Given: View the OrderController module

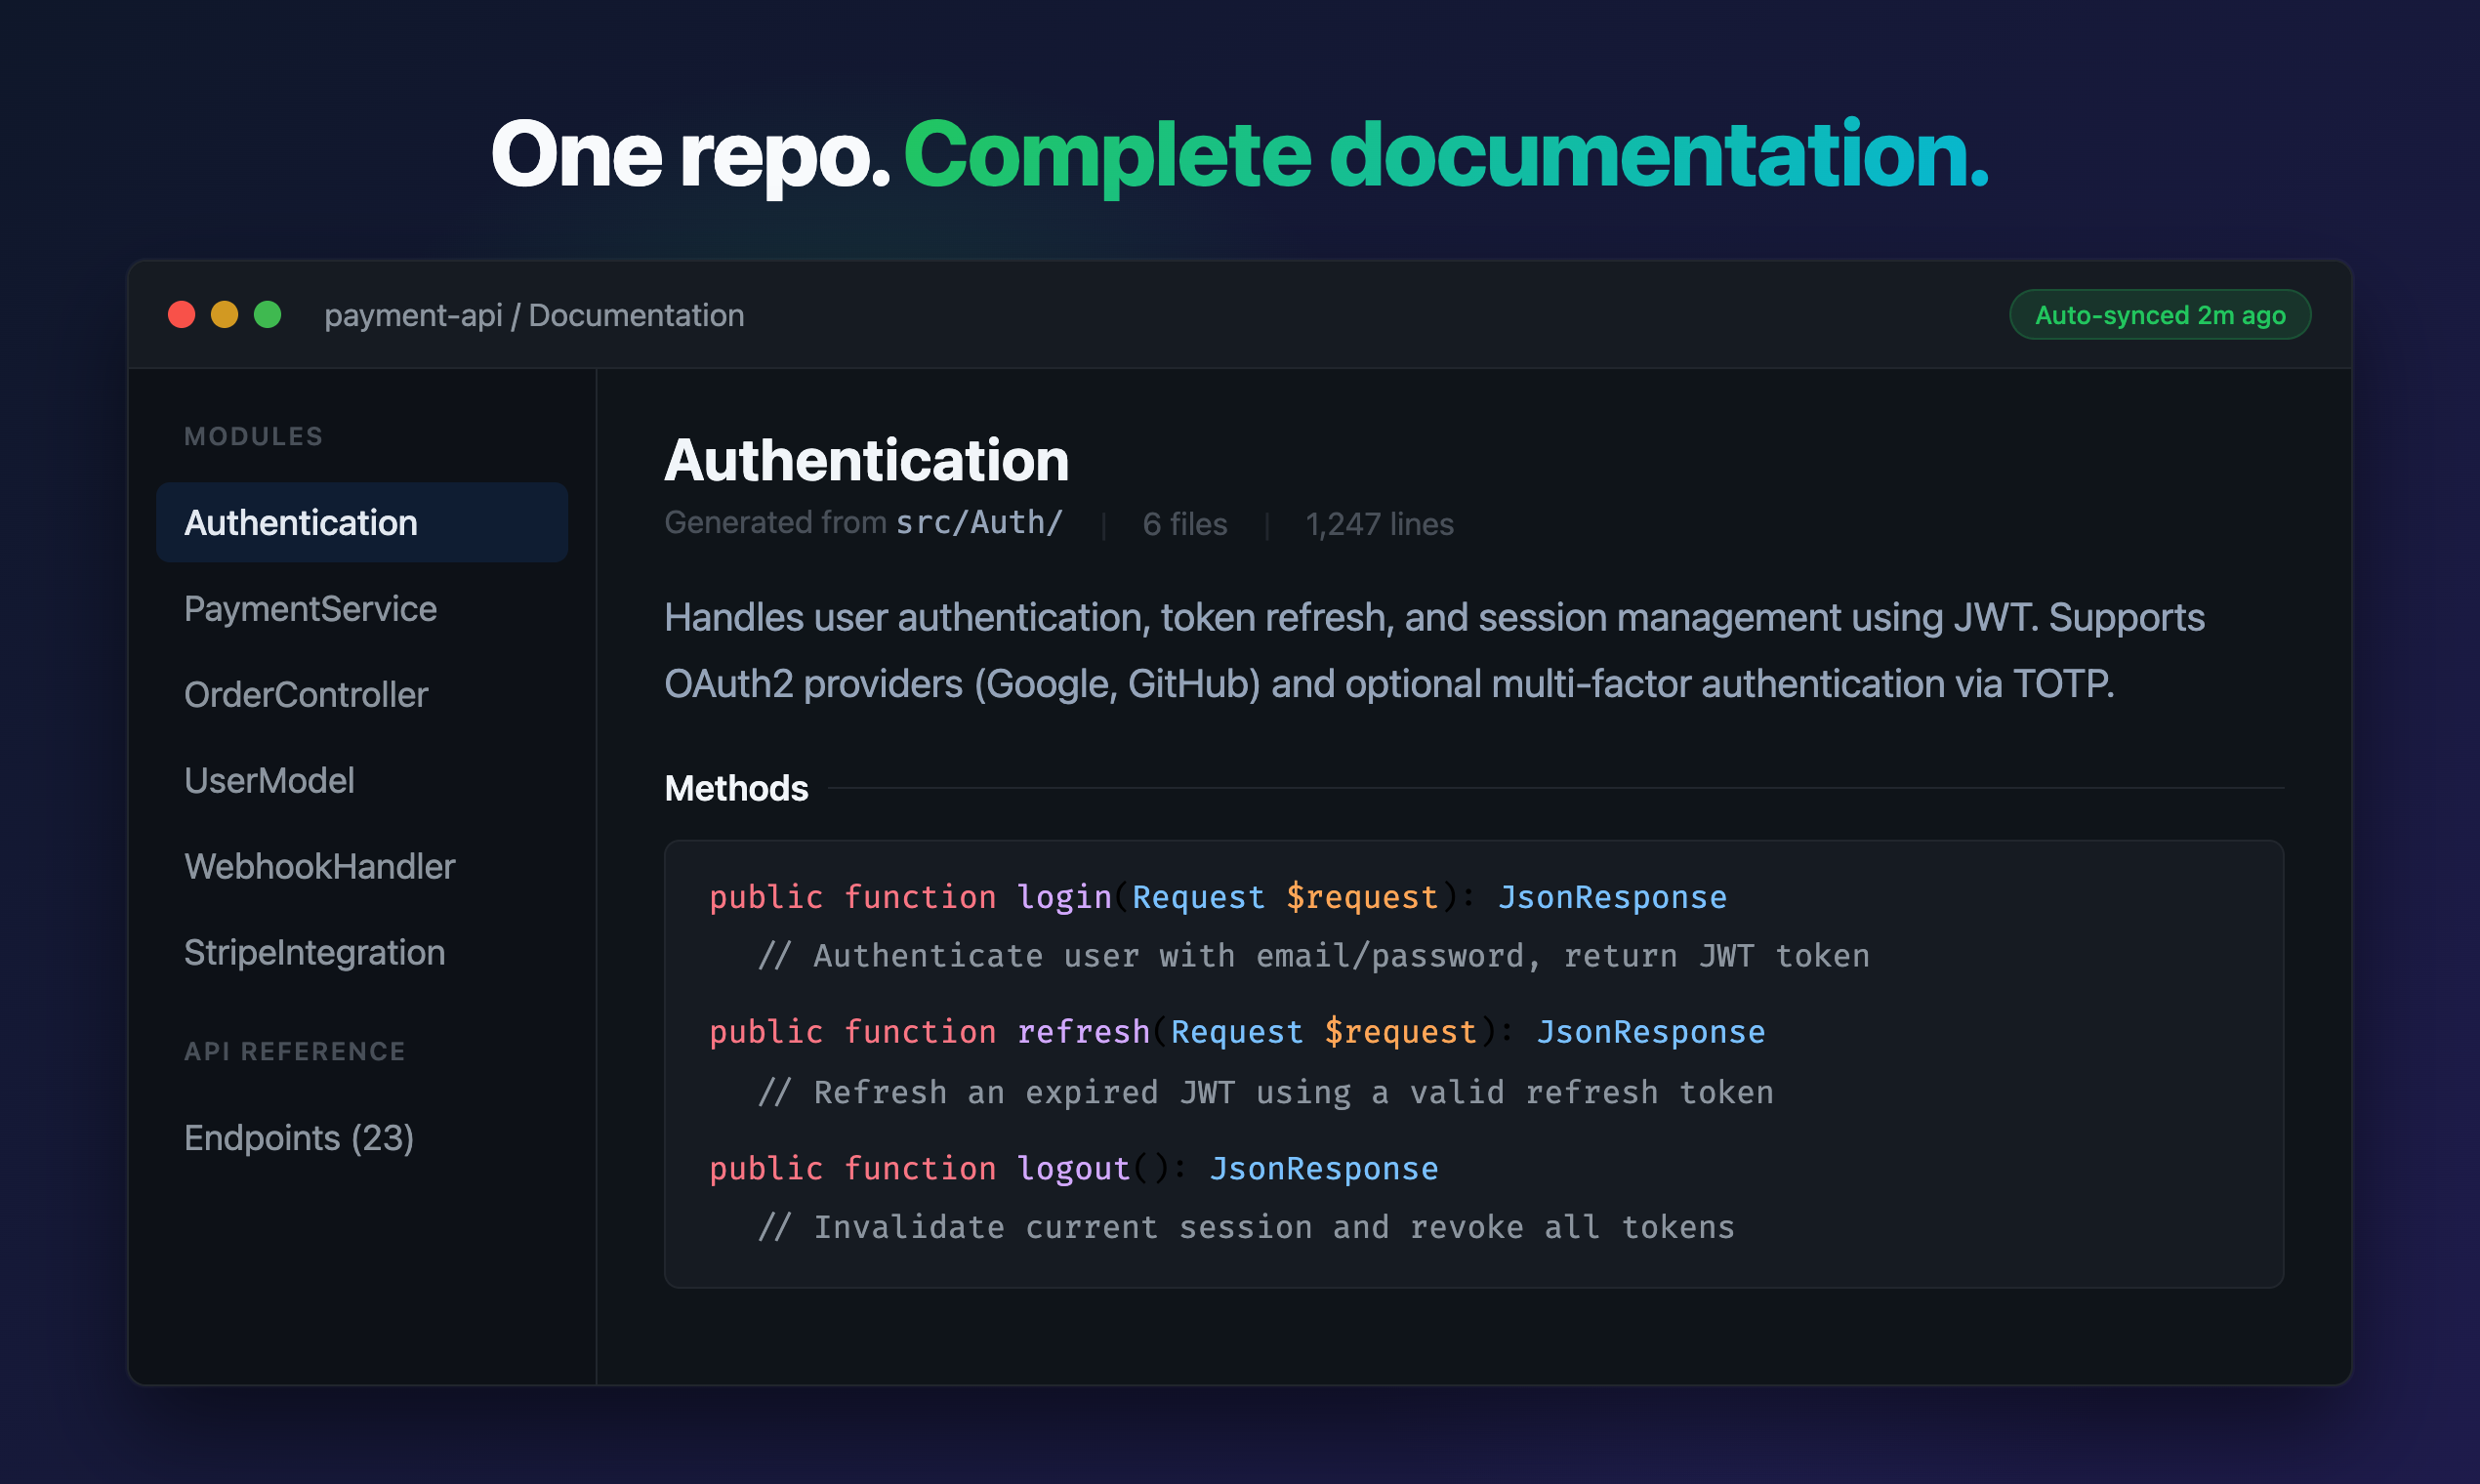Looking at the screenshot, I should (306, 694).
